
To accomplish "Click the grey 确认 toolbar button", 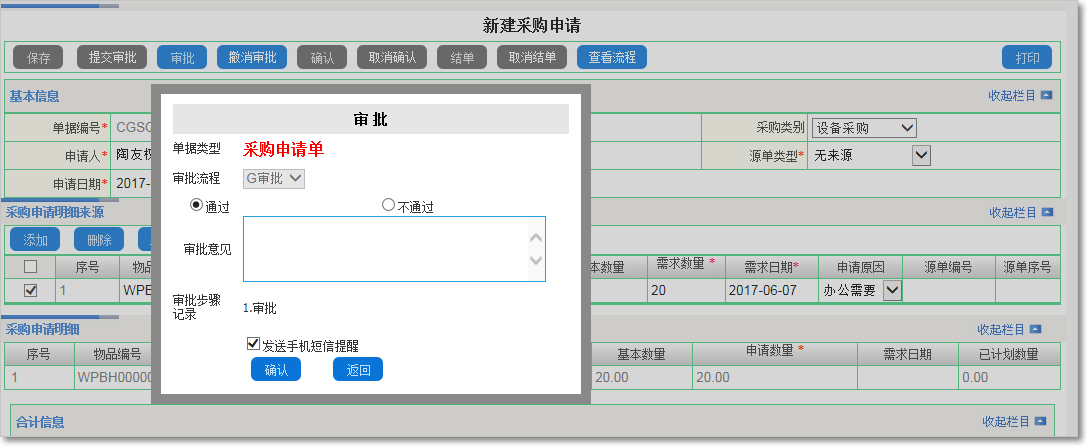I will click(322, 58).
